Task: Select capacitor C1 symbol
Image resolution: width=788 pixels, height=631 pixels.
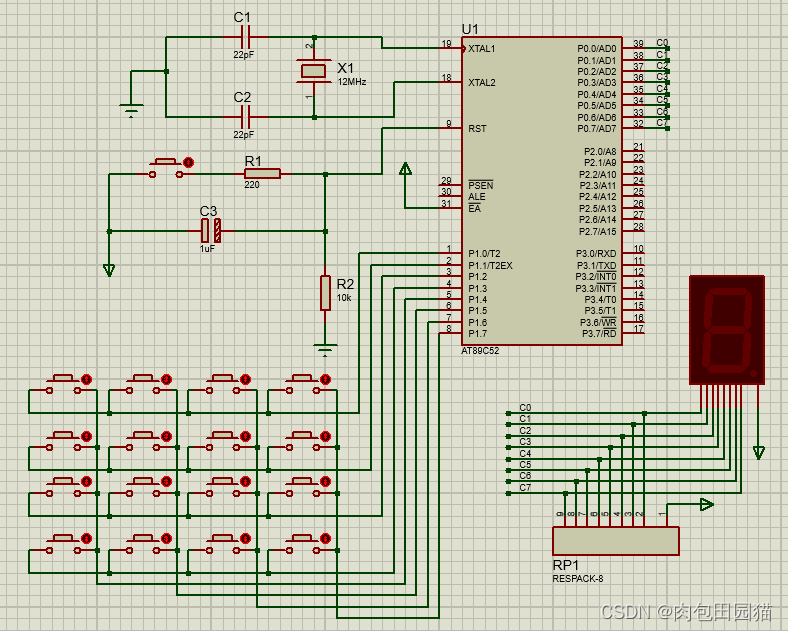Action: pyautogui.click(x=246, y=37)
